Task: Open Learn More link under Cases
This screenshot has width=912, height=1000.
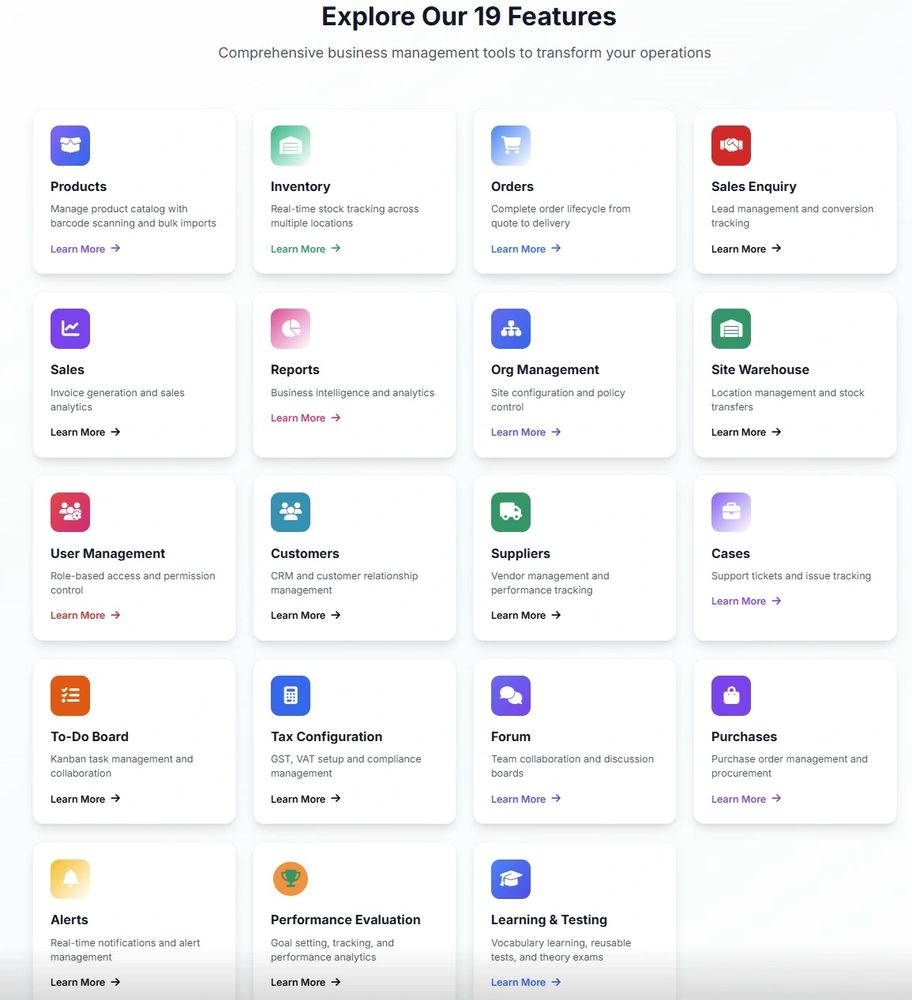Action: click(746, 601)
